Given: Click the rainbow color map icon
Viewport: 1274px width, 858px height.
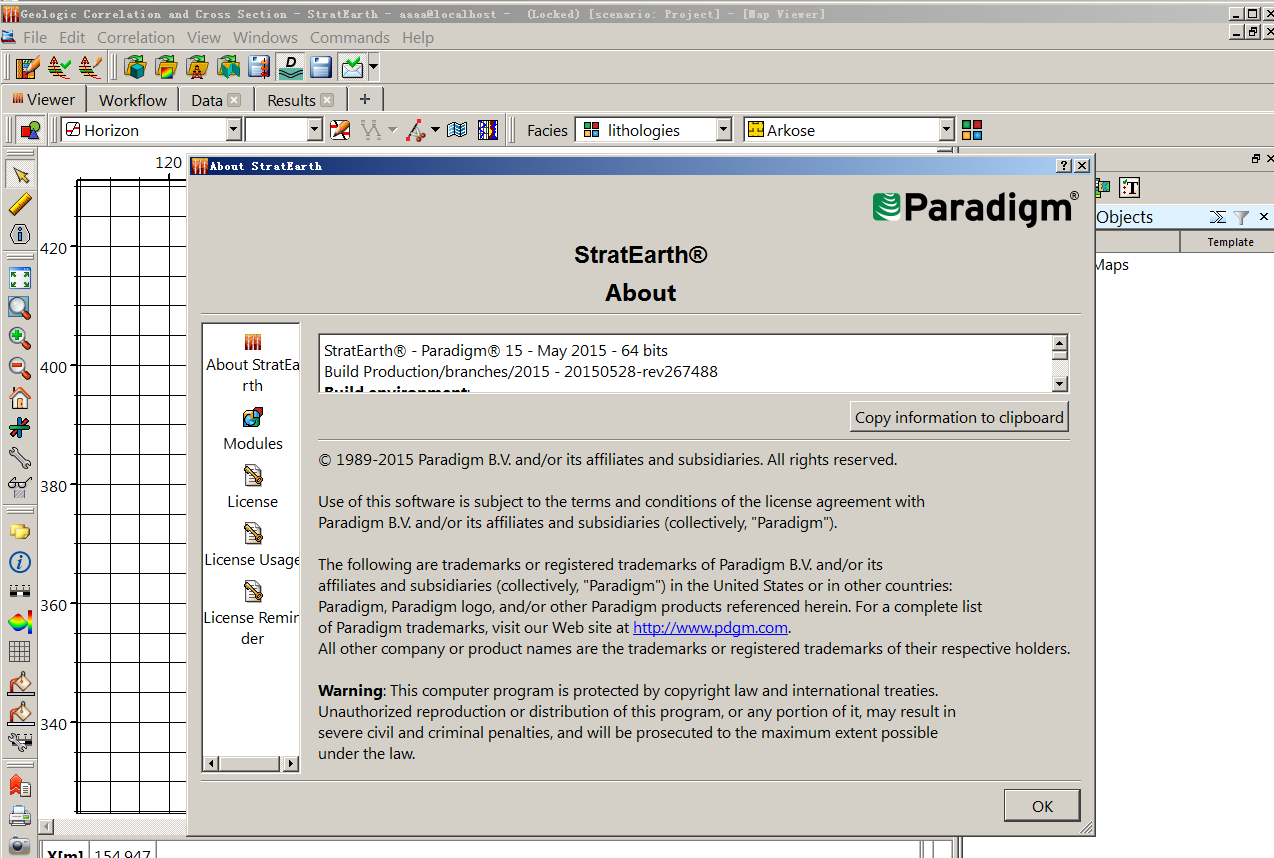Looking at the screenshot, I should click(x=20, y=622).
